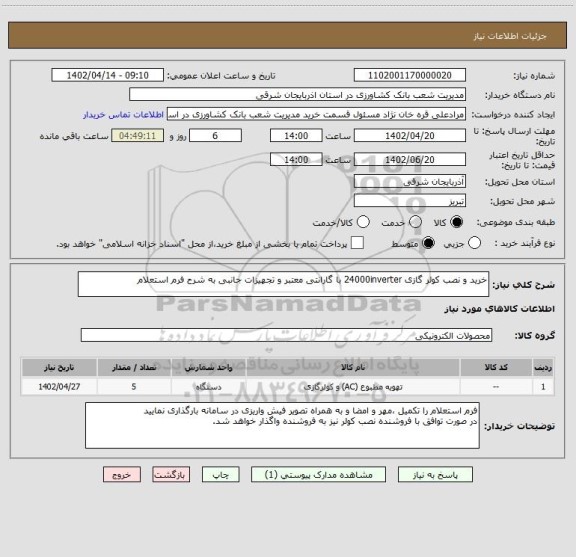
Task: Click the price validity date 1402/06/20
Action: [410, 159]
